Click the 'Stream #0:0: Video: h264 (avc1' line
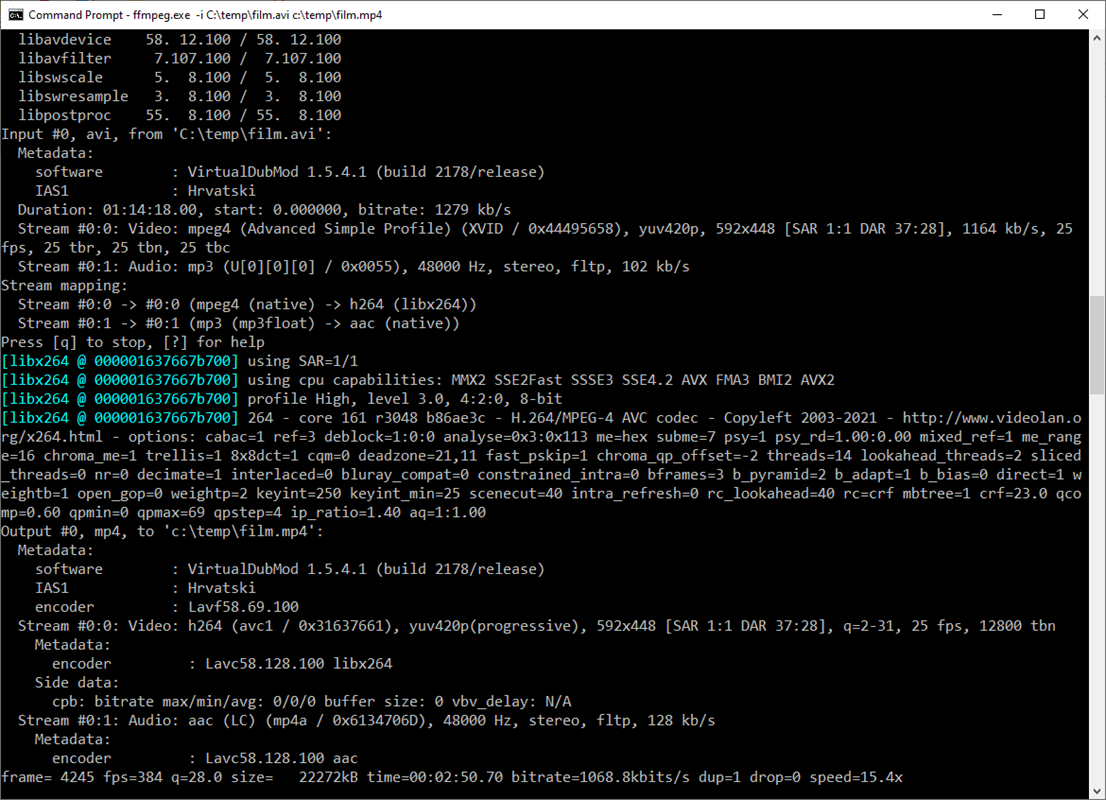Viewport: 1106px width, 800px height. click(x=537, y=626)
